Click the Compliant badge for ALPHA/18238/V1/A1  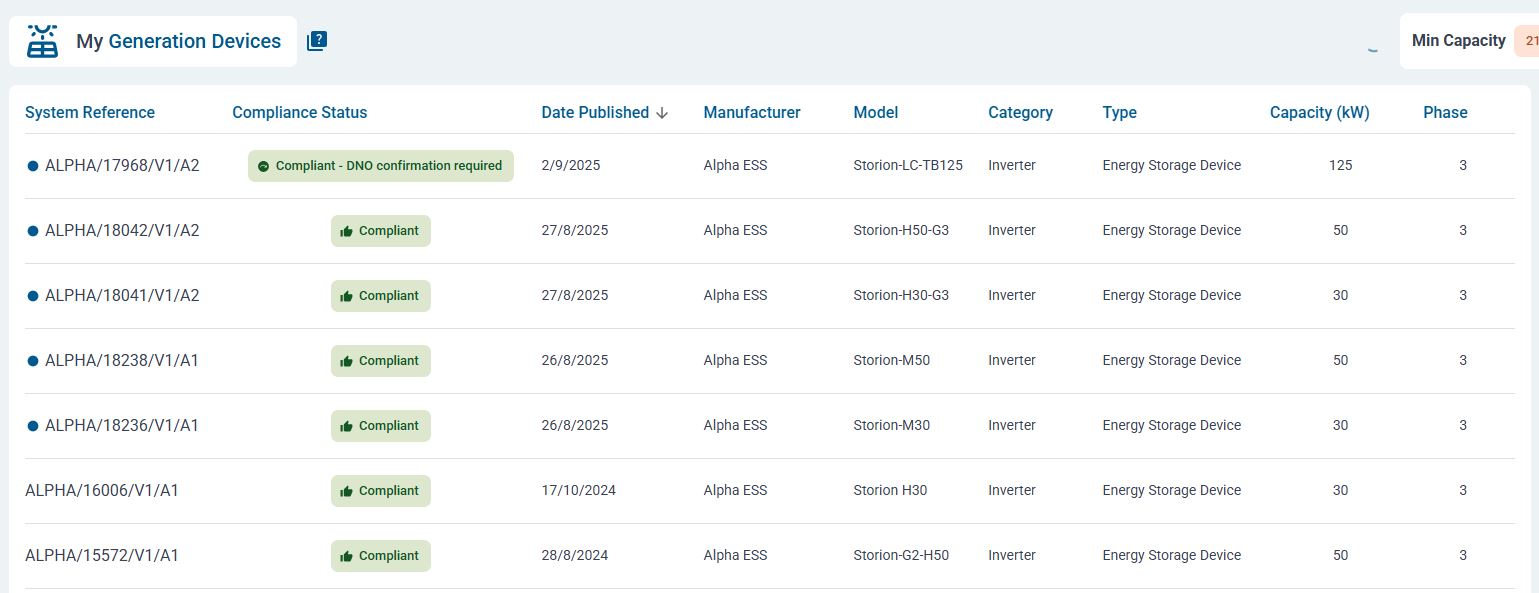381,361
